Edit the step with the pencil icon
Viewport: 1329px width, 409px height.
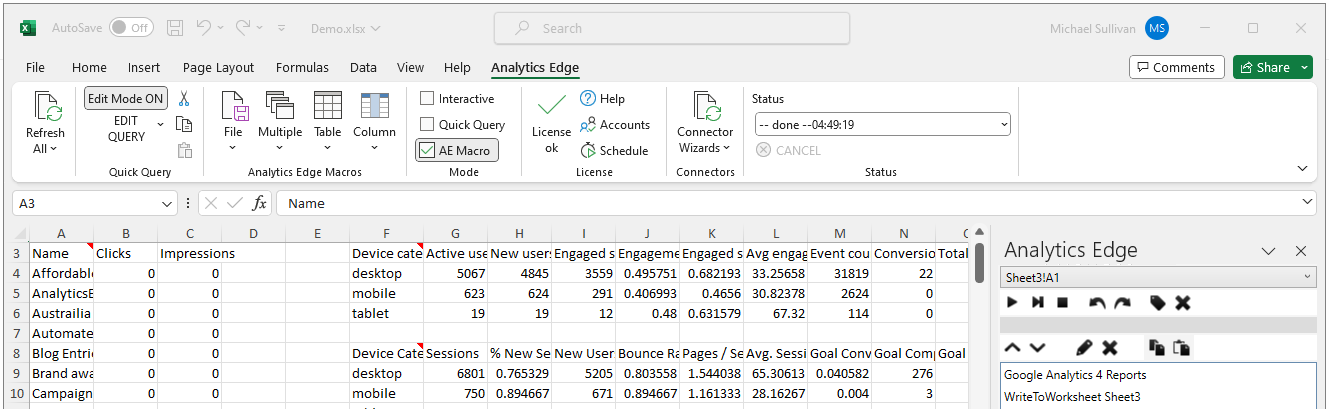[1084, 347]
